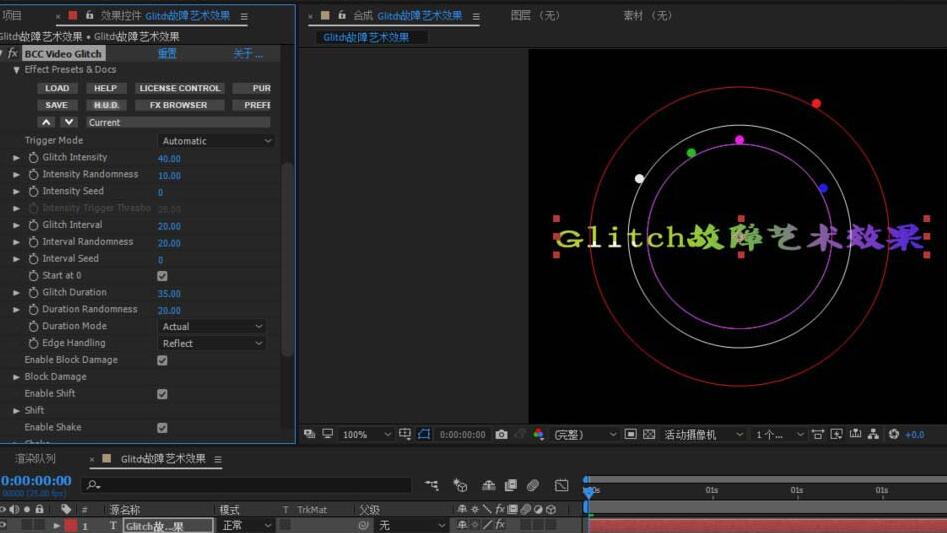Click the Glitch Duration stopwatch icon
The width and height of the screenshot is (947, 533).
[x=33, y=293]
